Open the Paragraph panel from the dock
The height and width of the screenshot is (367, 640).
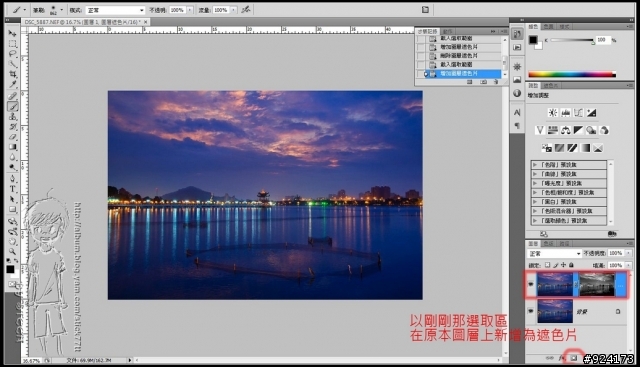click(517, 125)
